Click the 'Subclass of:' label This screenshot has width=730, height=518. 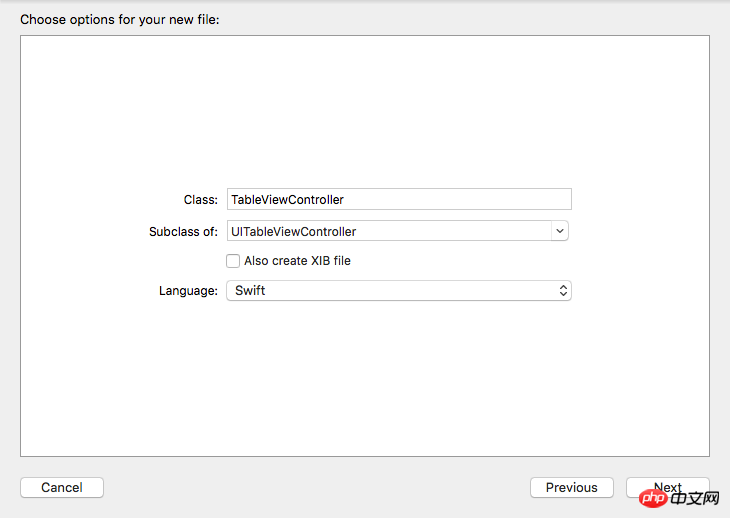pyautogui.click(x=183, y=231)
